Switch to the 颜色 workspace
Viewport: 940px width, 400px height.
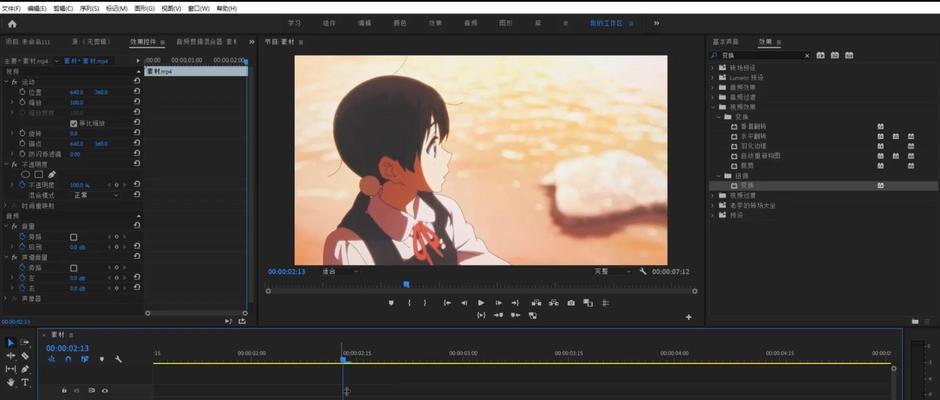(x=399, y=23)
